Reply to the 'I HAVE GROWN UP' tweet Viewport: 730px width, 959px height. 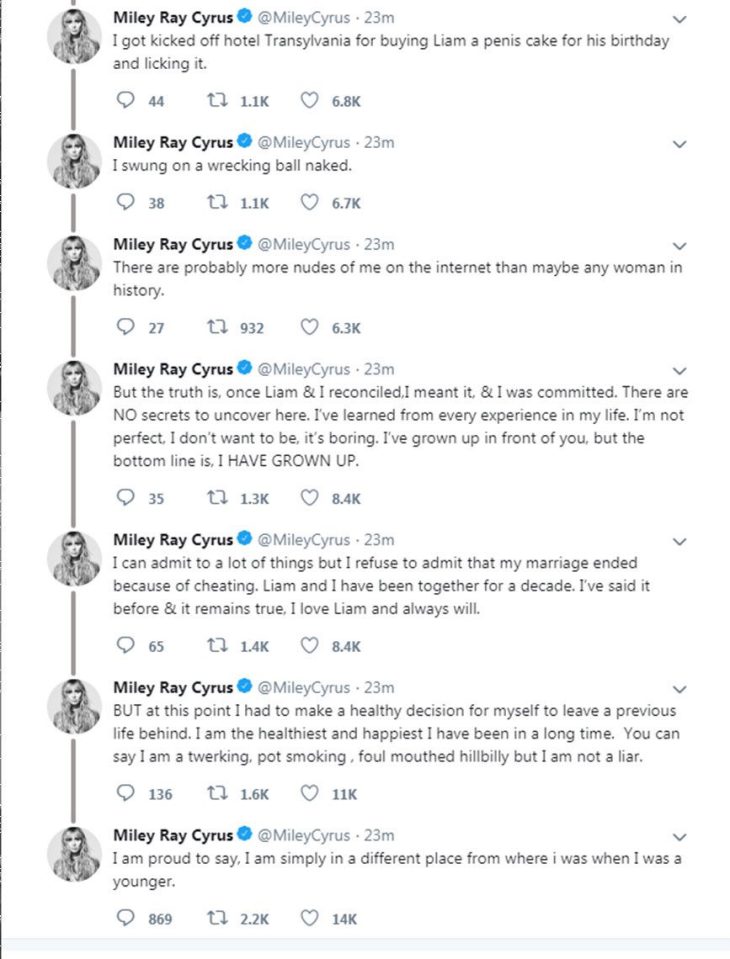(x=125, y=498)
